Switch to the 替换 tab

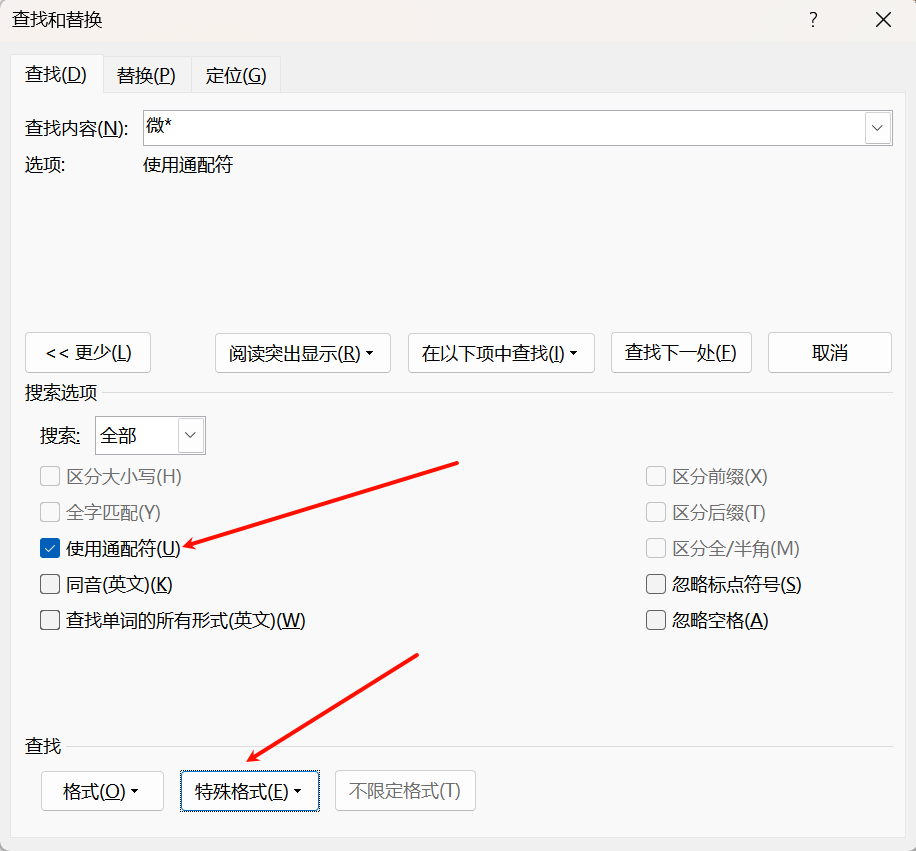coord(146,75)
